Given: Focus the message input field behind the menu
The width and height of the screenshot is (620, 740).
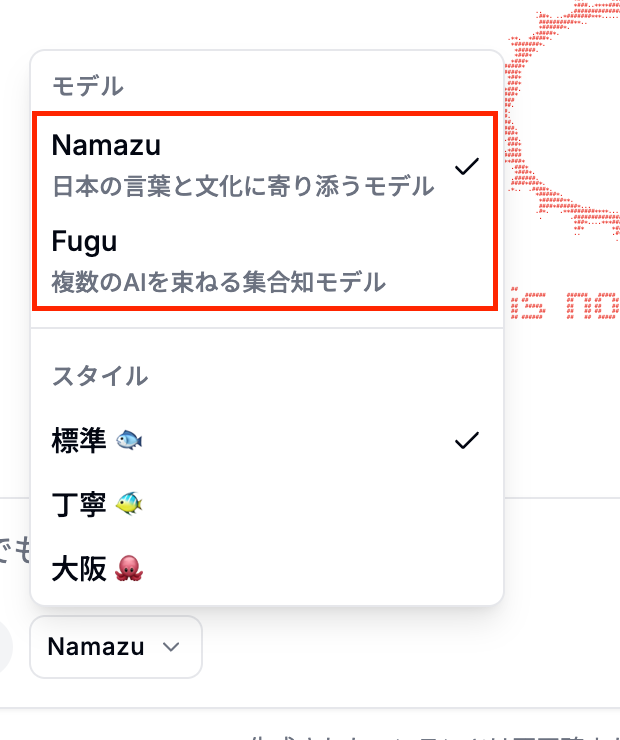Looking at the screenshot, I should (x=14, y=550).
